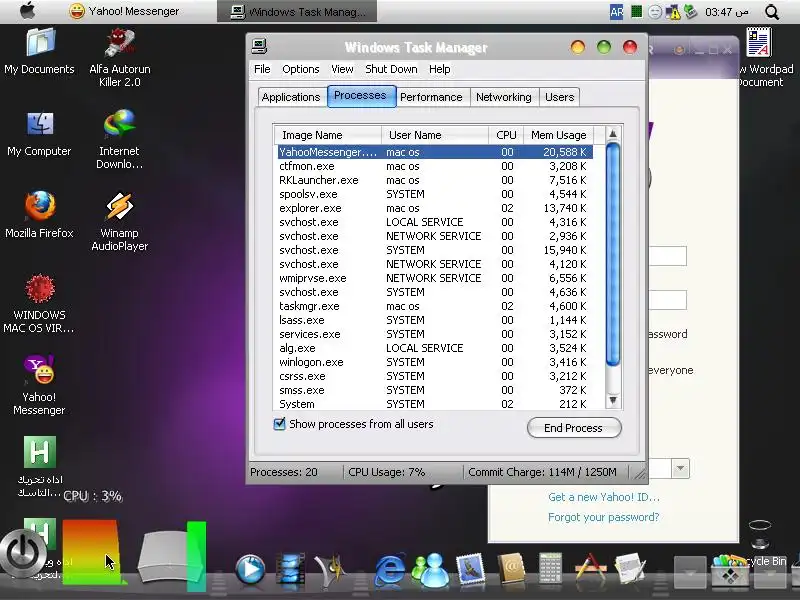This screenshot has width=800, height=600.
Task: Open the File menu in Task Manager
Action: point(262,69)
